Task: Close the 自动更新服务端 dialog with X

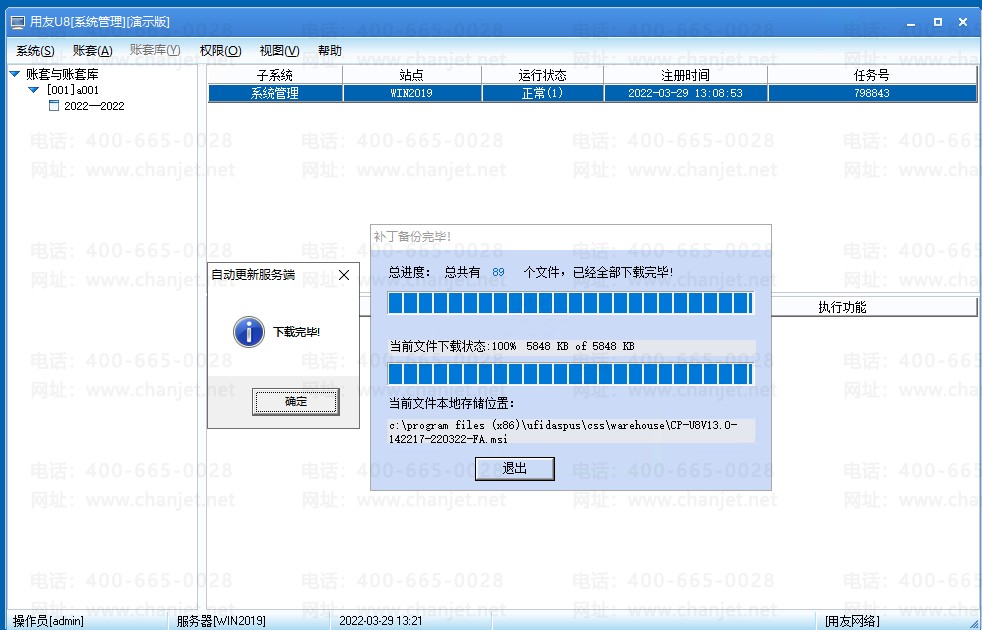Action: [x=344, y=275]
